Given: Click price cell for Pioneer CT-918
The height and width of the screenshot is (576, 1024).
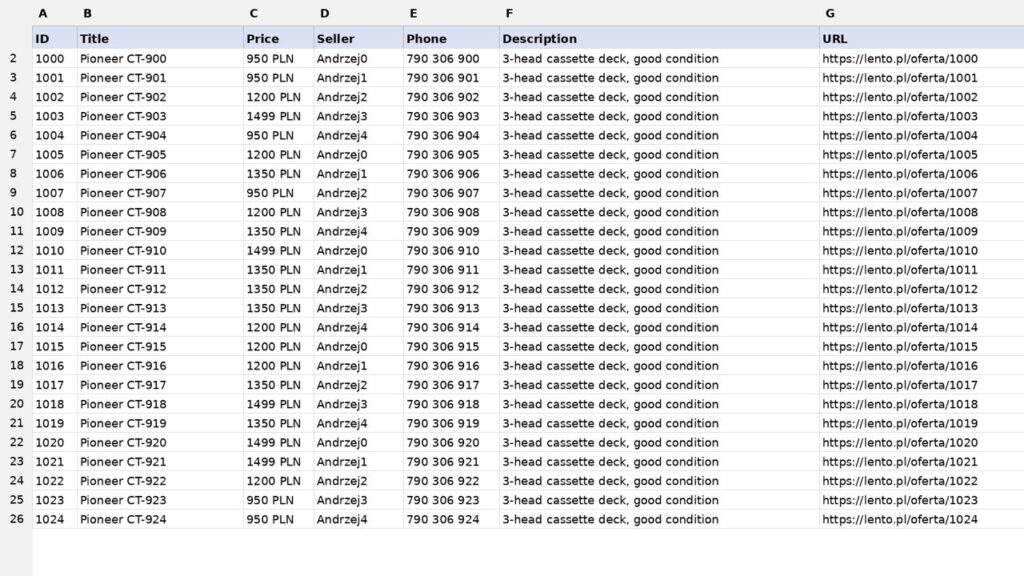Looking at the screenshot, I should click(279, 404).
